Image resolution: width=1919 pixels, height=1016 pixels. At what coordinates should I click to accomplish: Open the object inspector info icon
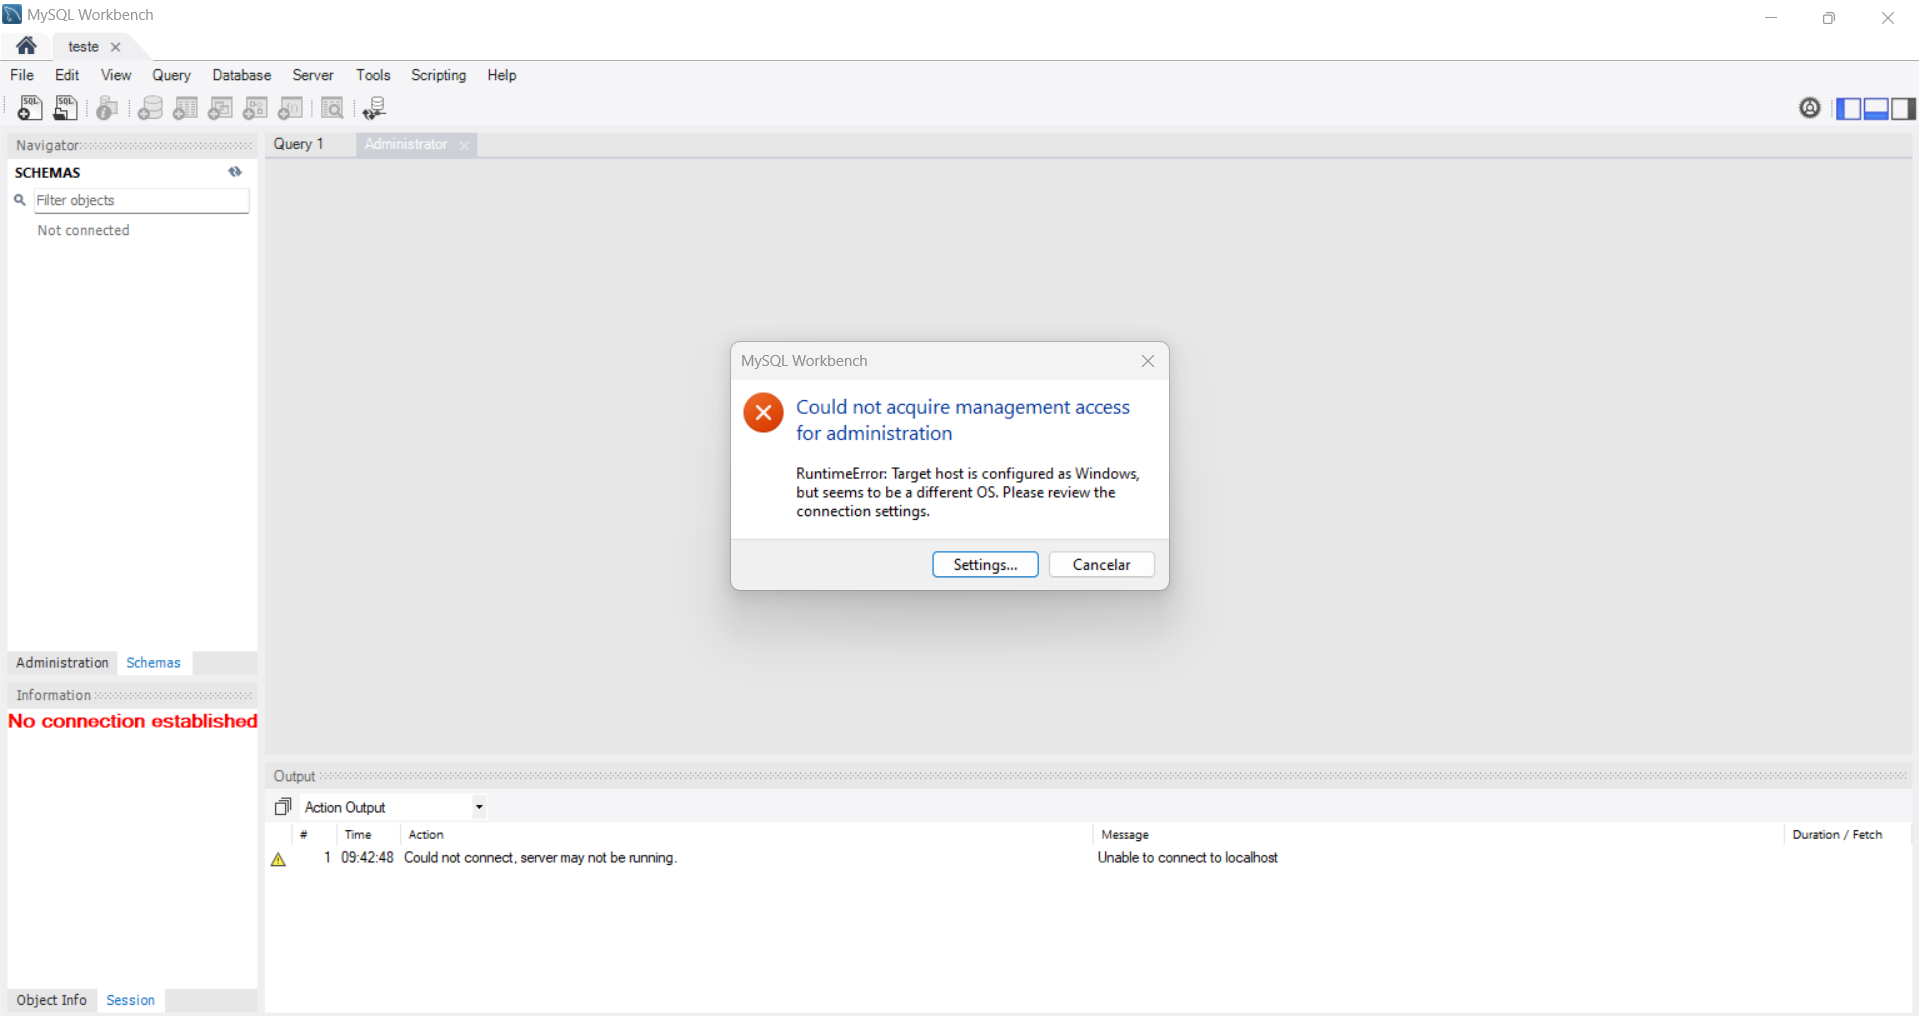coord(107,108)
